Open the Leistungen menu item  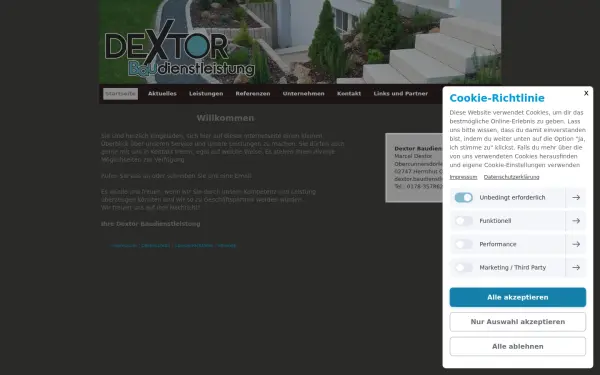206,93
